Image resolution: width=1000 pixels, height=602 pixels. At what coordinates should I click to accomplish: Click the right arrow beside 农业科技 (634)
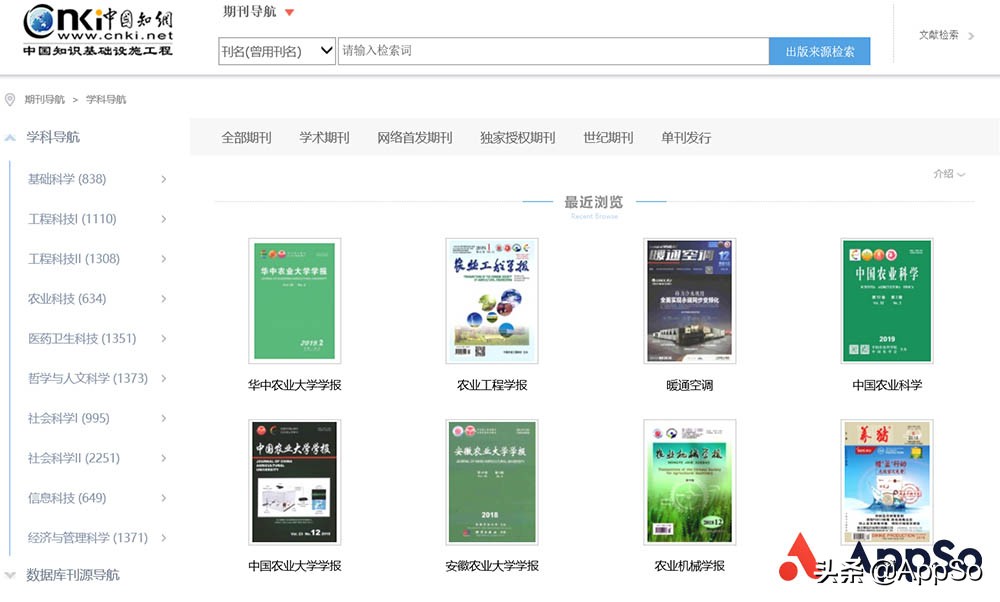[x=163, y=299]
